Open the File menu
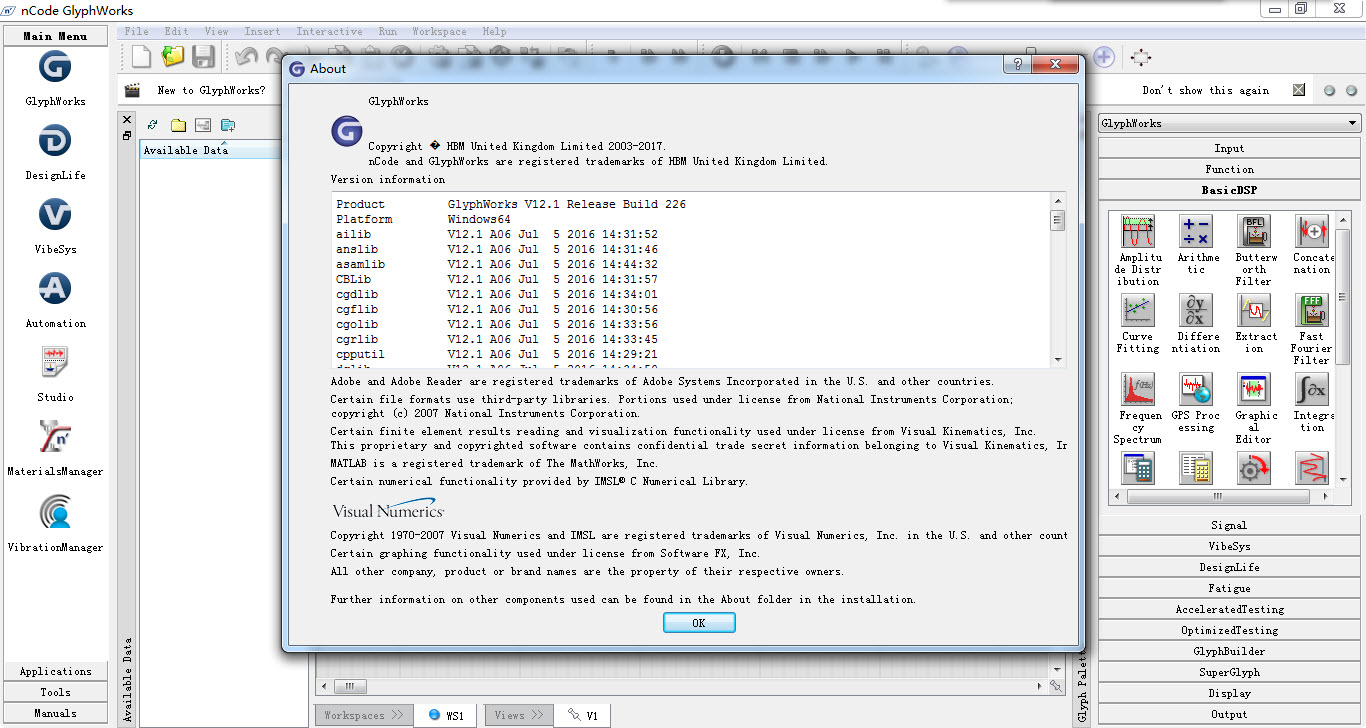 137,31
